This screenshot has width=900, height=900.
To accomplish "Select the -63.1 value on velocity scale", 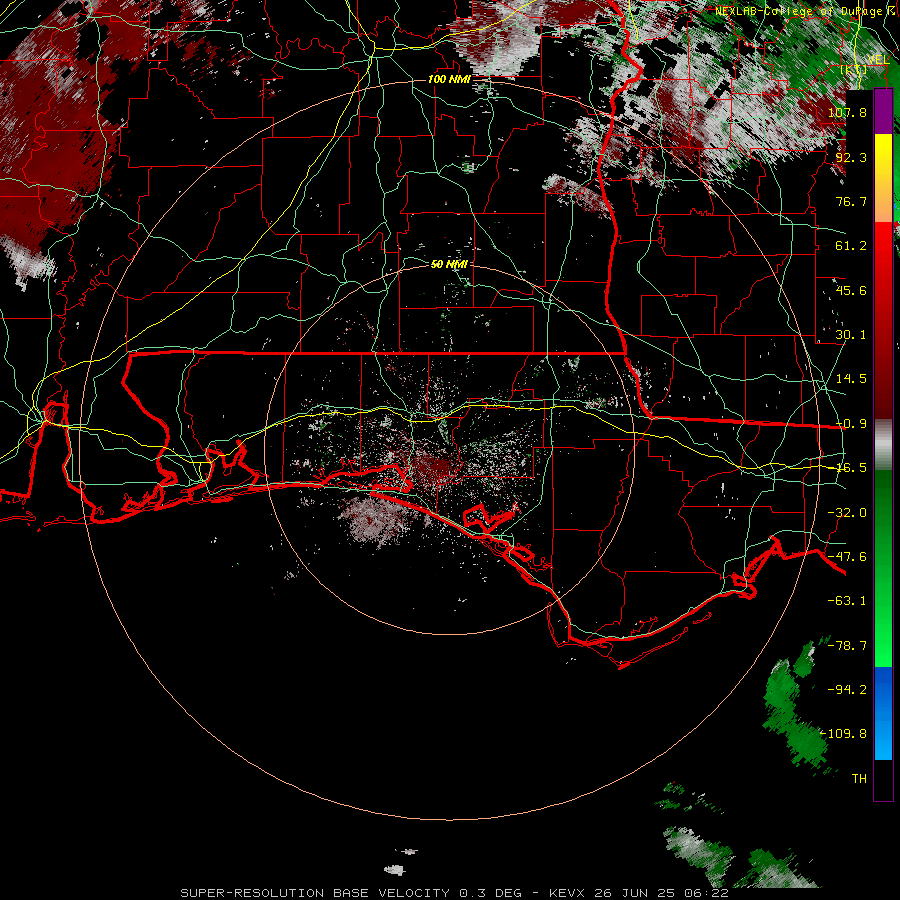I will [x=847, y=601].
